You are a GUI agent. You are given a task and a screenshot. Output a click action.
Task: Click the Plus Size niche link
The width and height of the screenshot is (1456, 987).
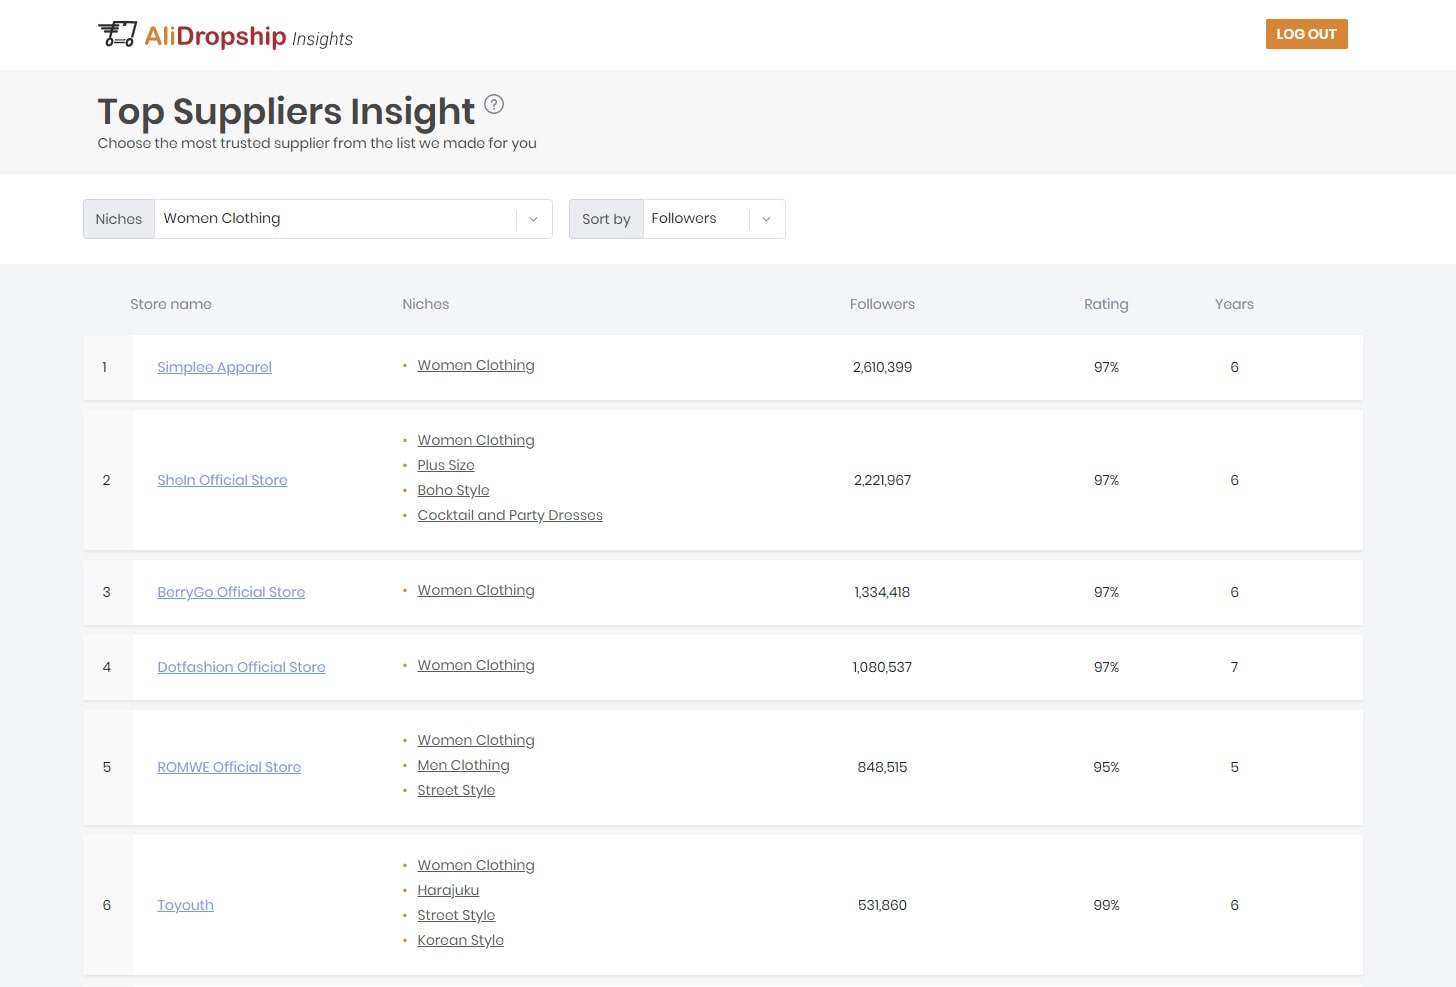446,465
